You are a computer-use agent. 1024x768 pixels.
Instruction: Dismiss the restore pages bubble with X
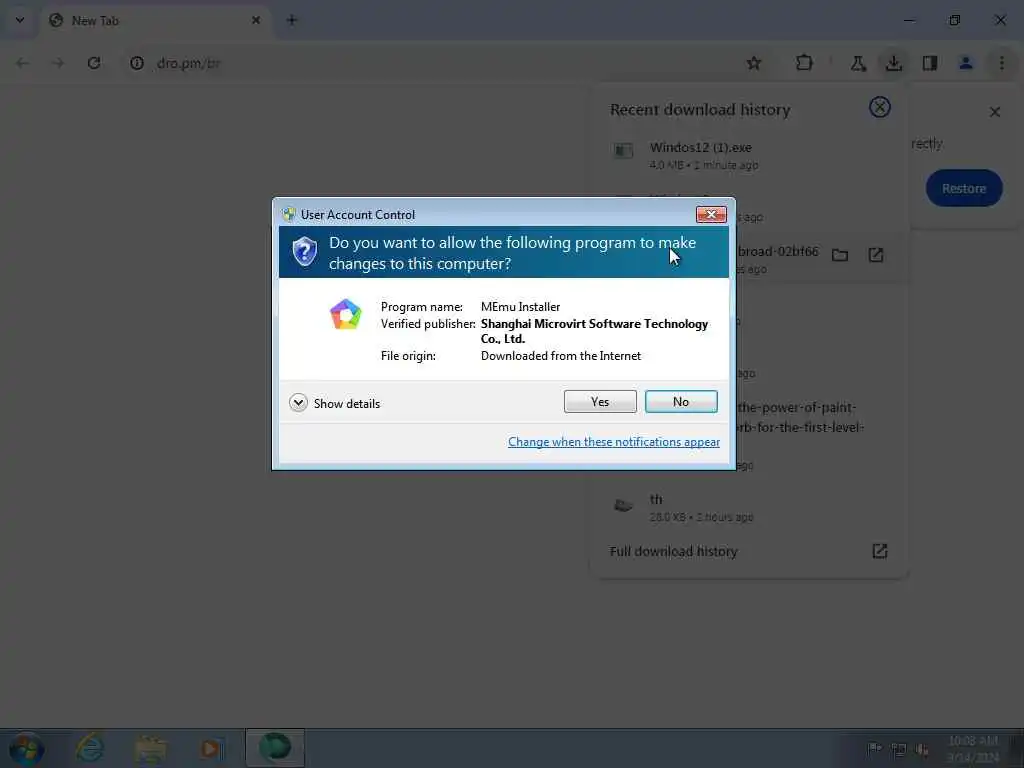tap(994, 112)
